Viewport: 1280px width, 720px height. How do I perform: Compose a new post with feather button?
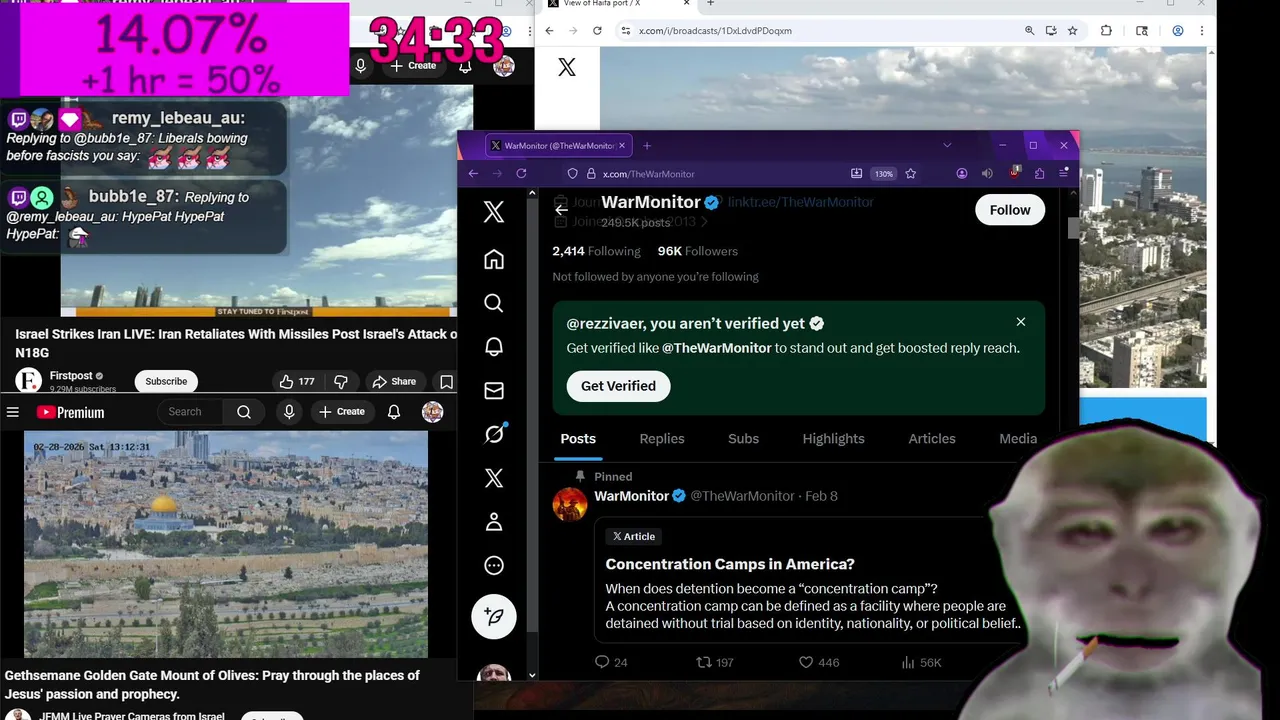[494, 617]
